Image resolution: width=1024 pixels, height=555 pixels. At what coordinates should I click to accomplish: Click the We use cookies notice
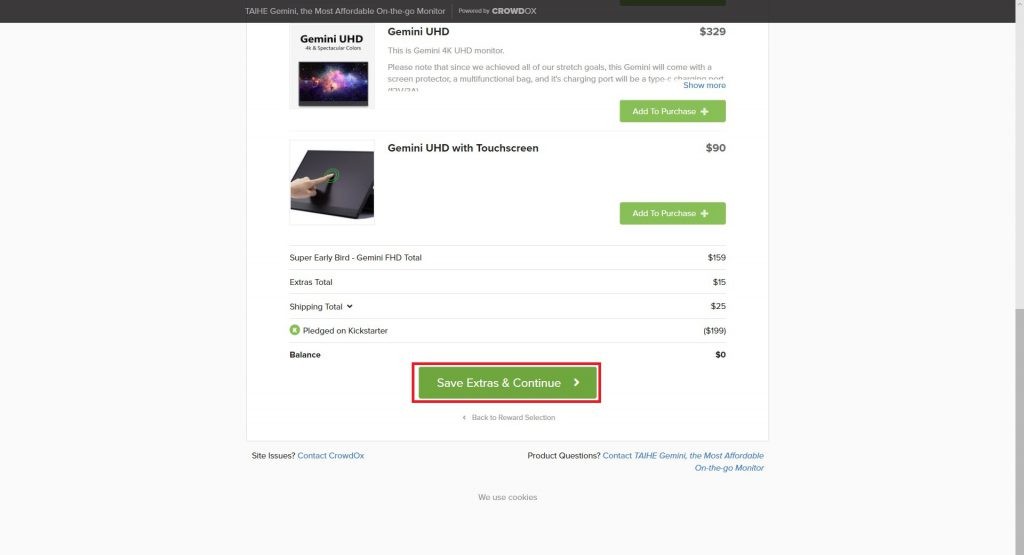click(x=507, y=498)
